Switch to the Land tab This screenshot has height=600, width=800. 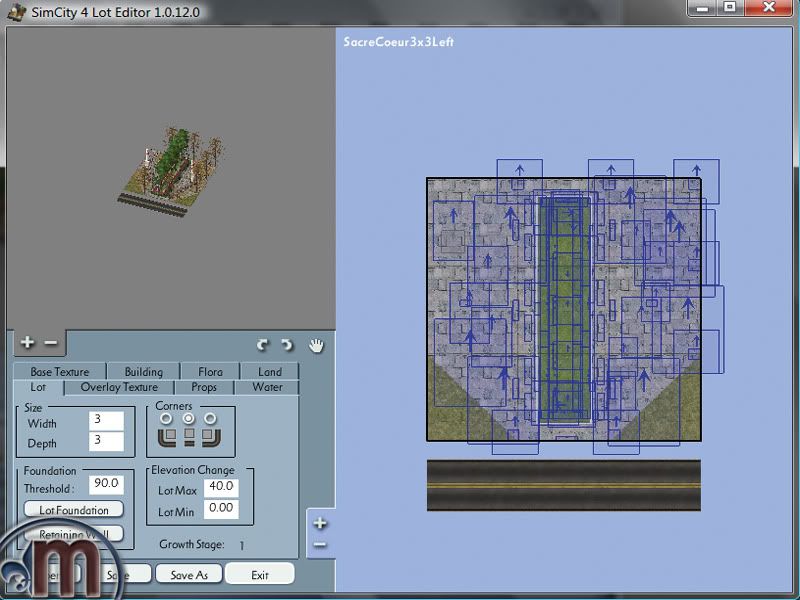point(269,371)
